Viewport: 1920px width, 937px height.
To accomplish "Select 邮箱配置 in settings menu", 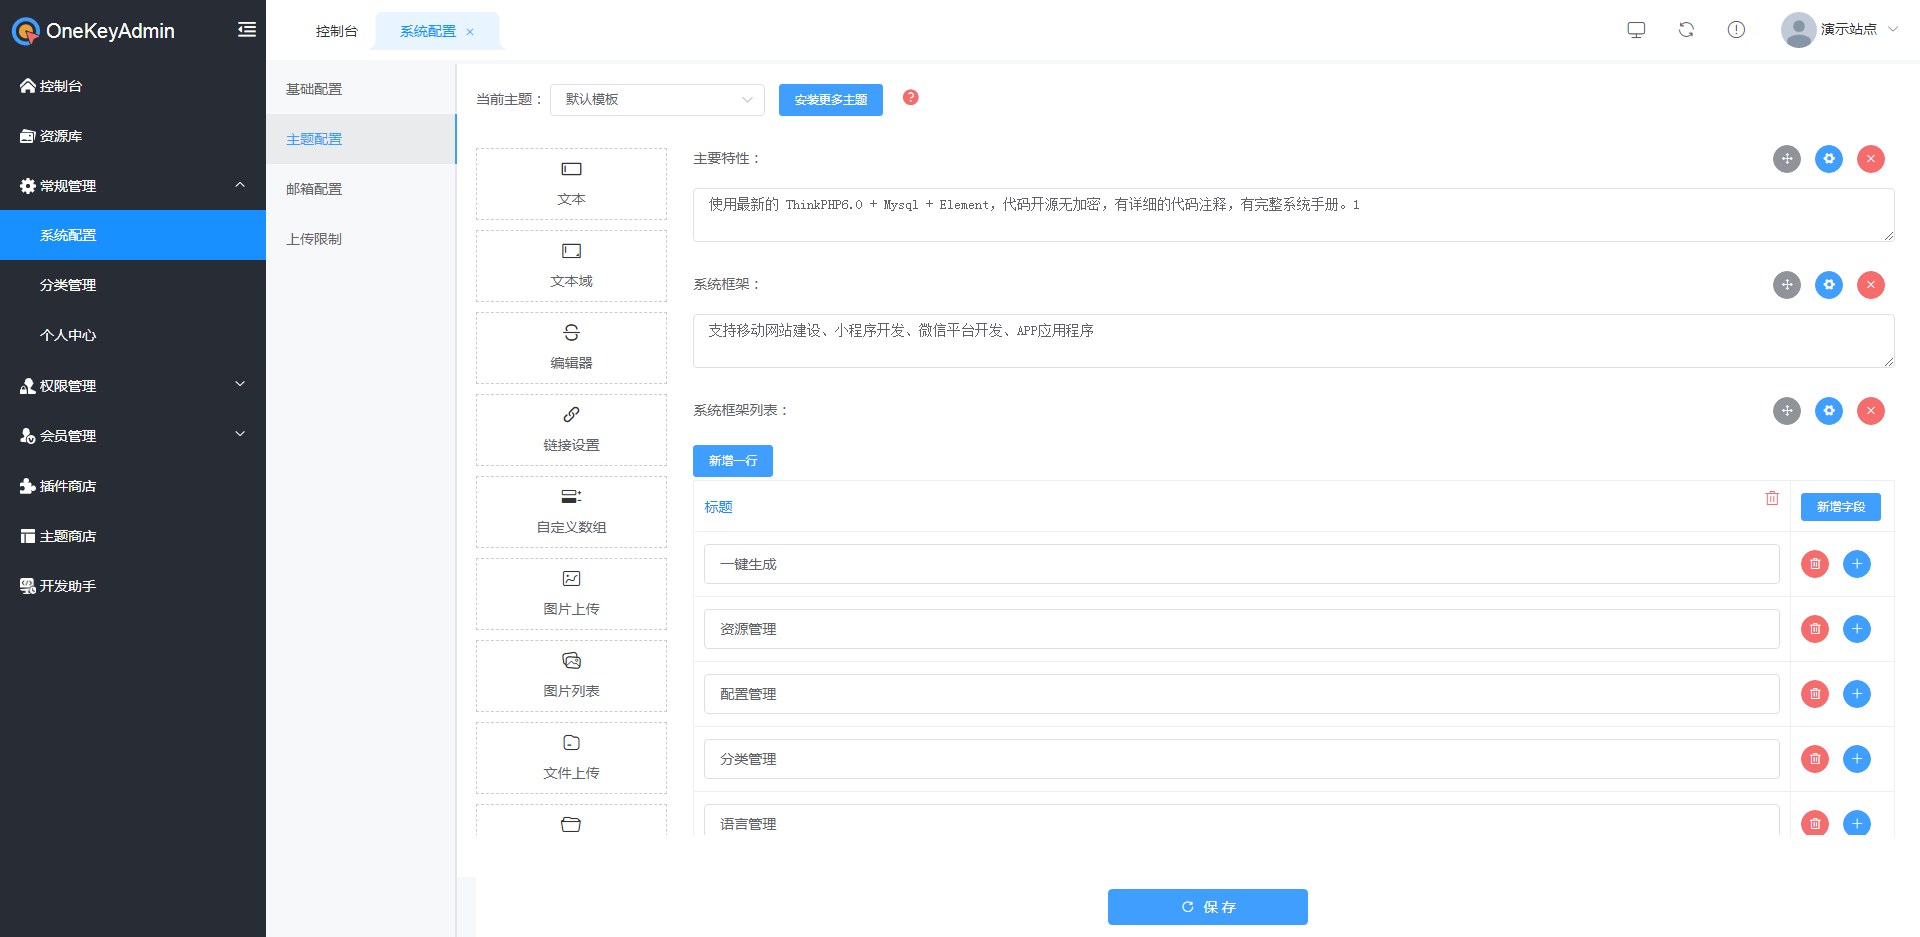I will 361,189.
